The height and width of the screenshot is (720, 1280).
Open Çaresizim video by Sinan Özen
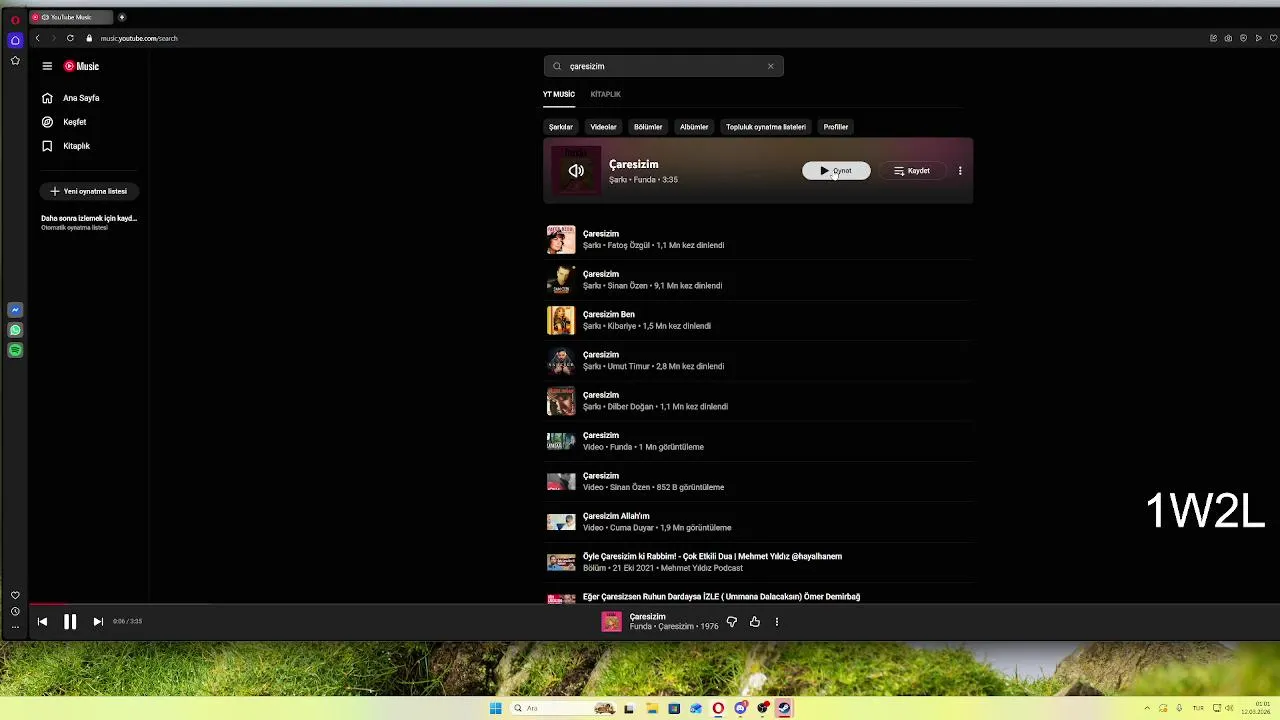pos(758,481)
